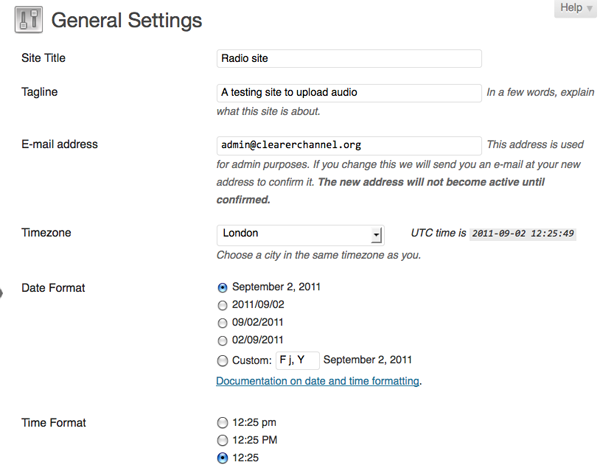This screenshot has width=600, height=465.
Task: Select the Custom date format radio
Action: [223, 361]
